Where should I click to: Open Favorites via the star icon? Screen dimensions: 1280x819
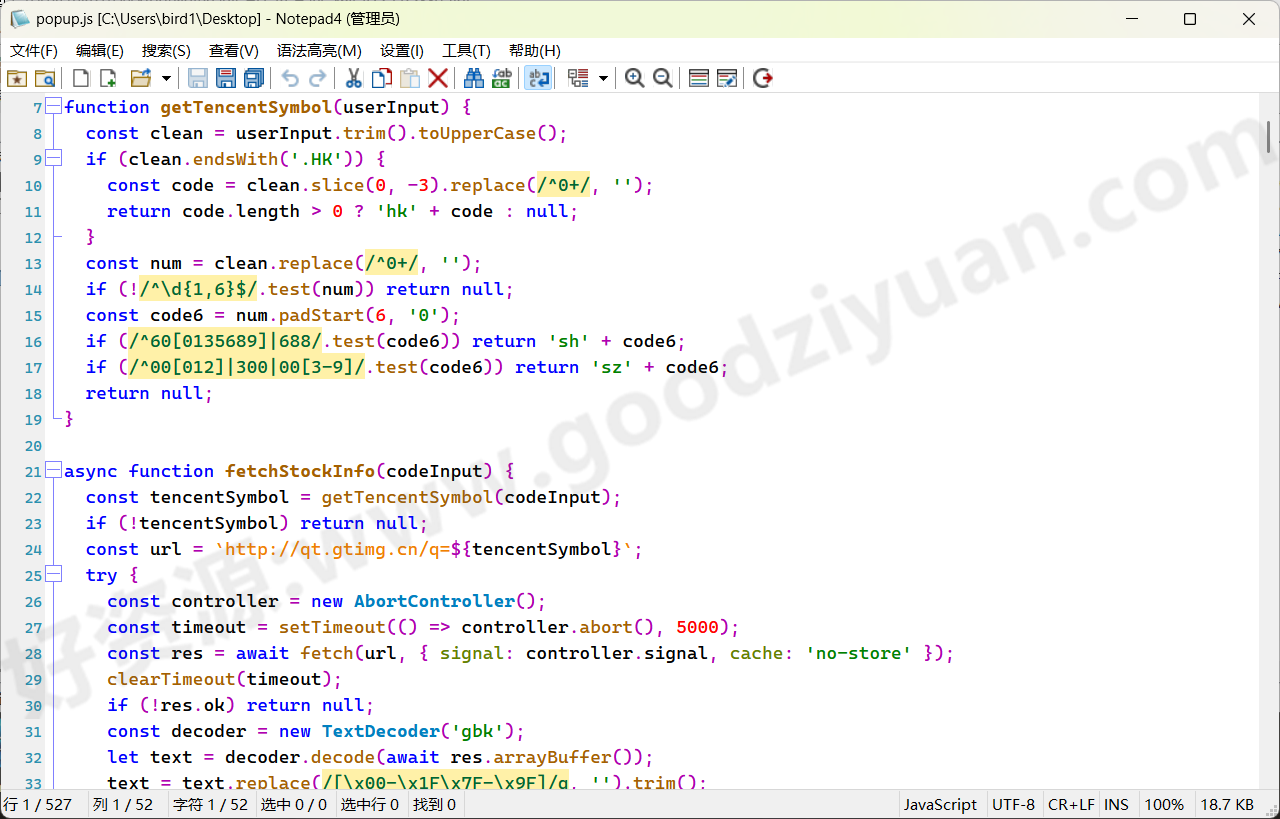[x=17, y=78]
